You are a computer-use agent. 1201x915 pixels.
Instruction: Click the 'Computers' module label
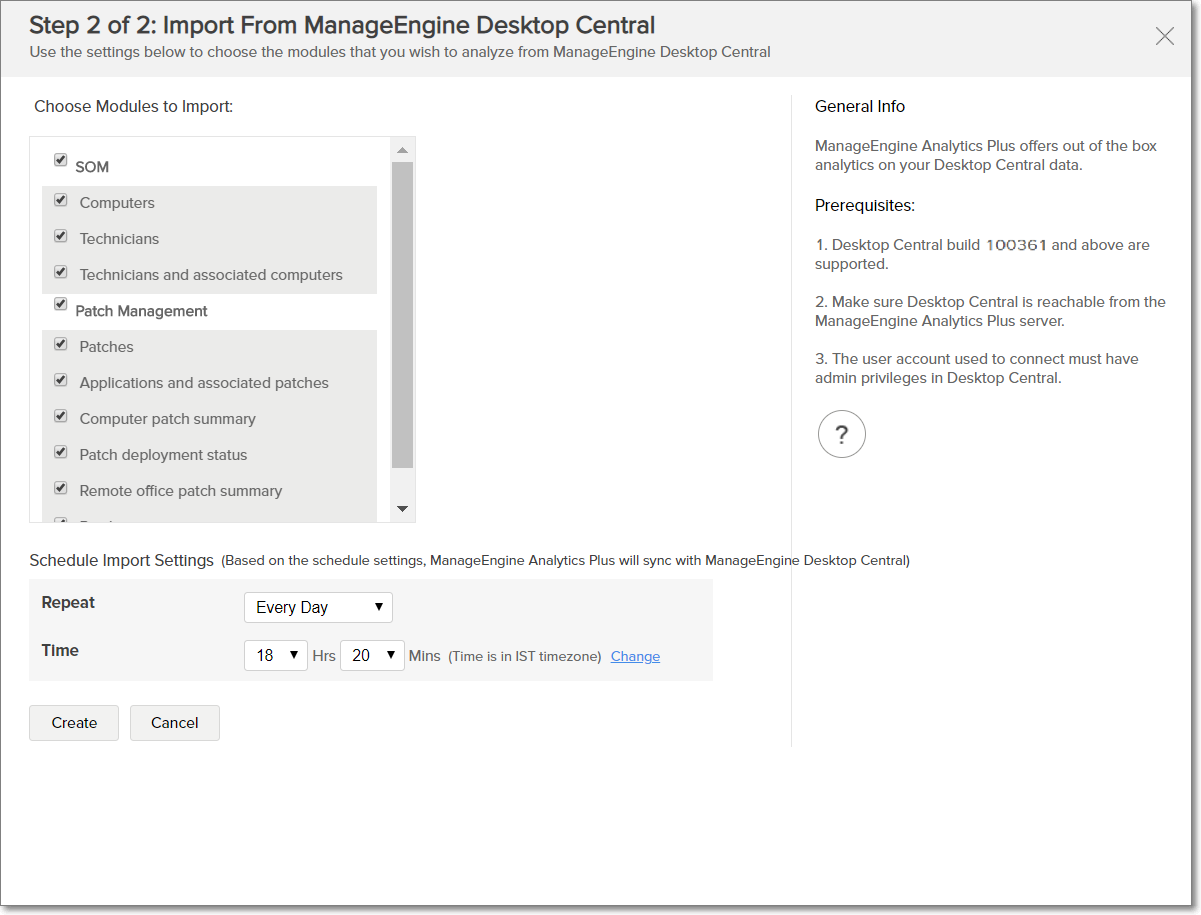pyautogui.click(x=117, y=203)
